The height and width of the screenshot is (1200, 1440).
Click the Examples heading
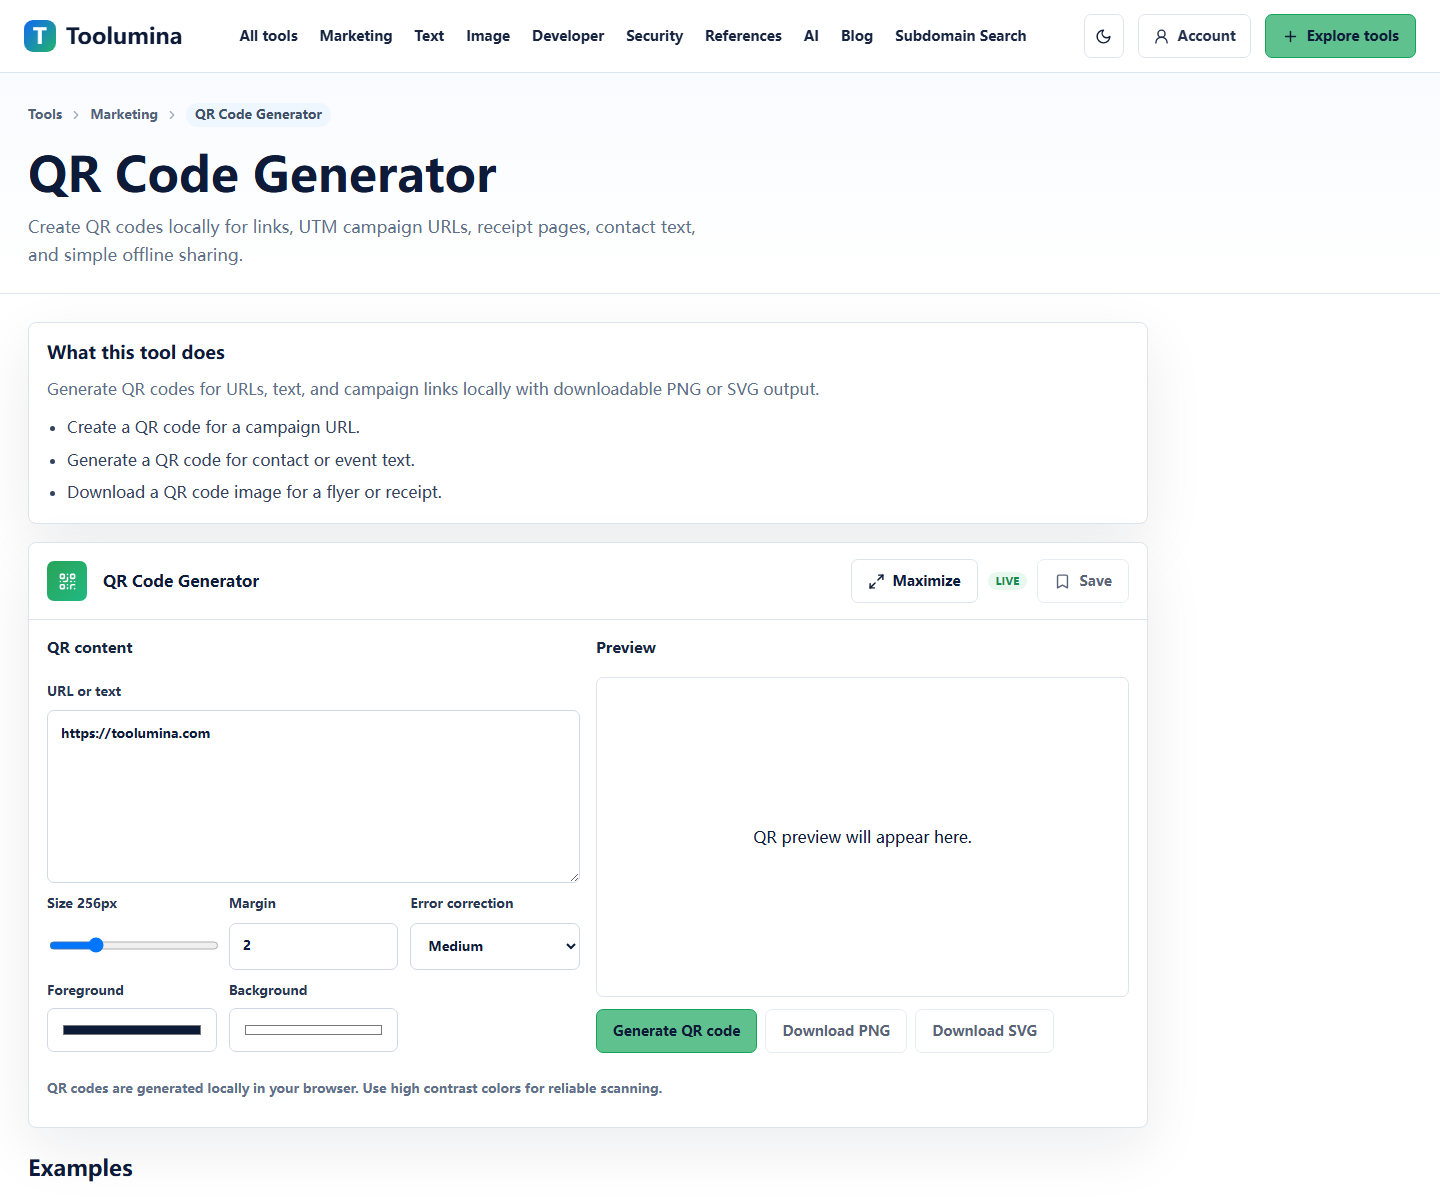tap(80, 1168)
